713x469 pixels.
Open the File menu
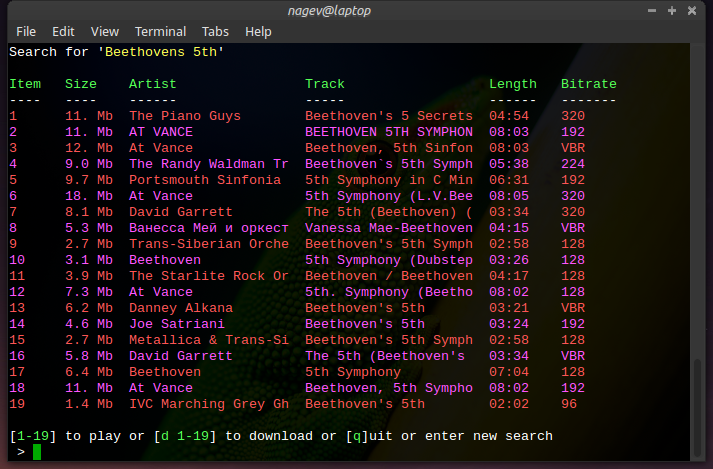pyautogui.click(x=26, y=31)
